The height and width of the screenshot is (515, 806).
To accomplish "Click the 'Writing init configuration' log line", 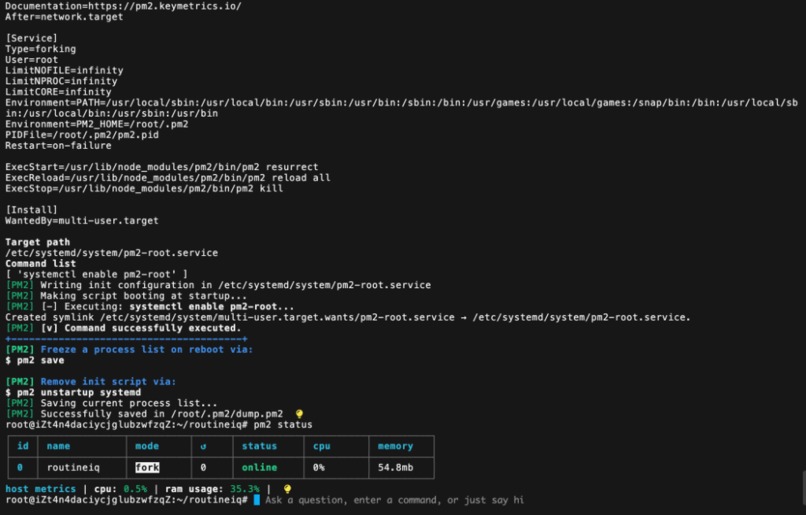I will (218, 285).
